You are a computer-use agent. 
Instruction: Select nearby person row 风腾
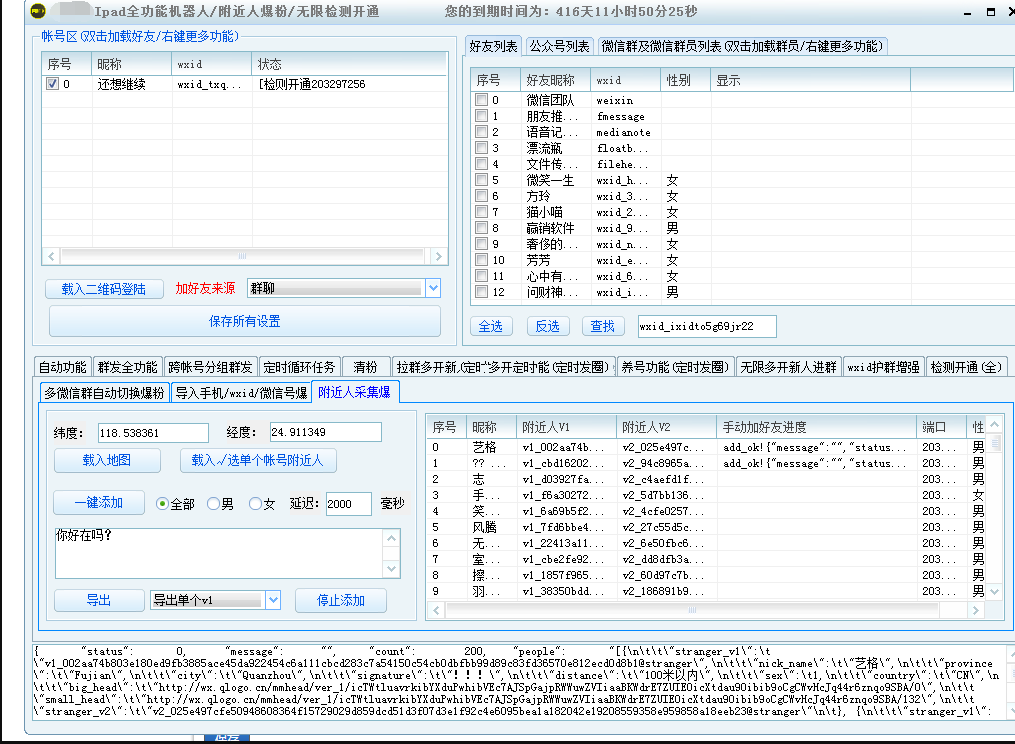tap(706, 527)
